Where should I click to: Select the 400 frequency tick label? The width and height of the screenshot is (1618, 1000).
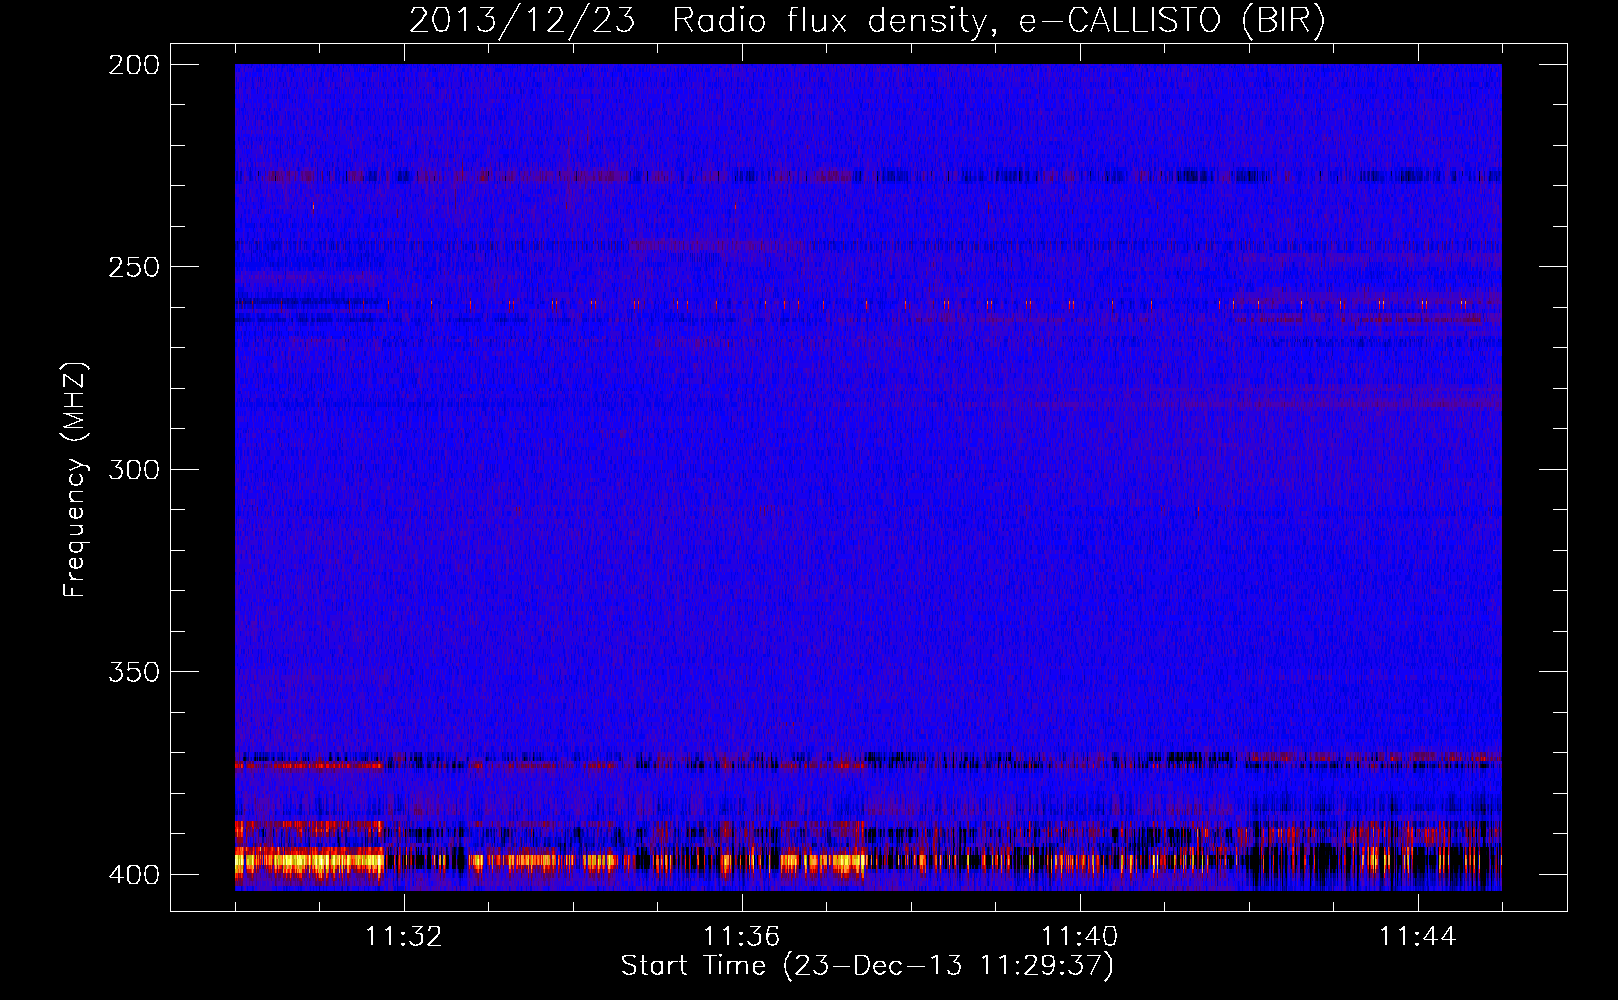tap(134, 875)
